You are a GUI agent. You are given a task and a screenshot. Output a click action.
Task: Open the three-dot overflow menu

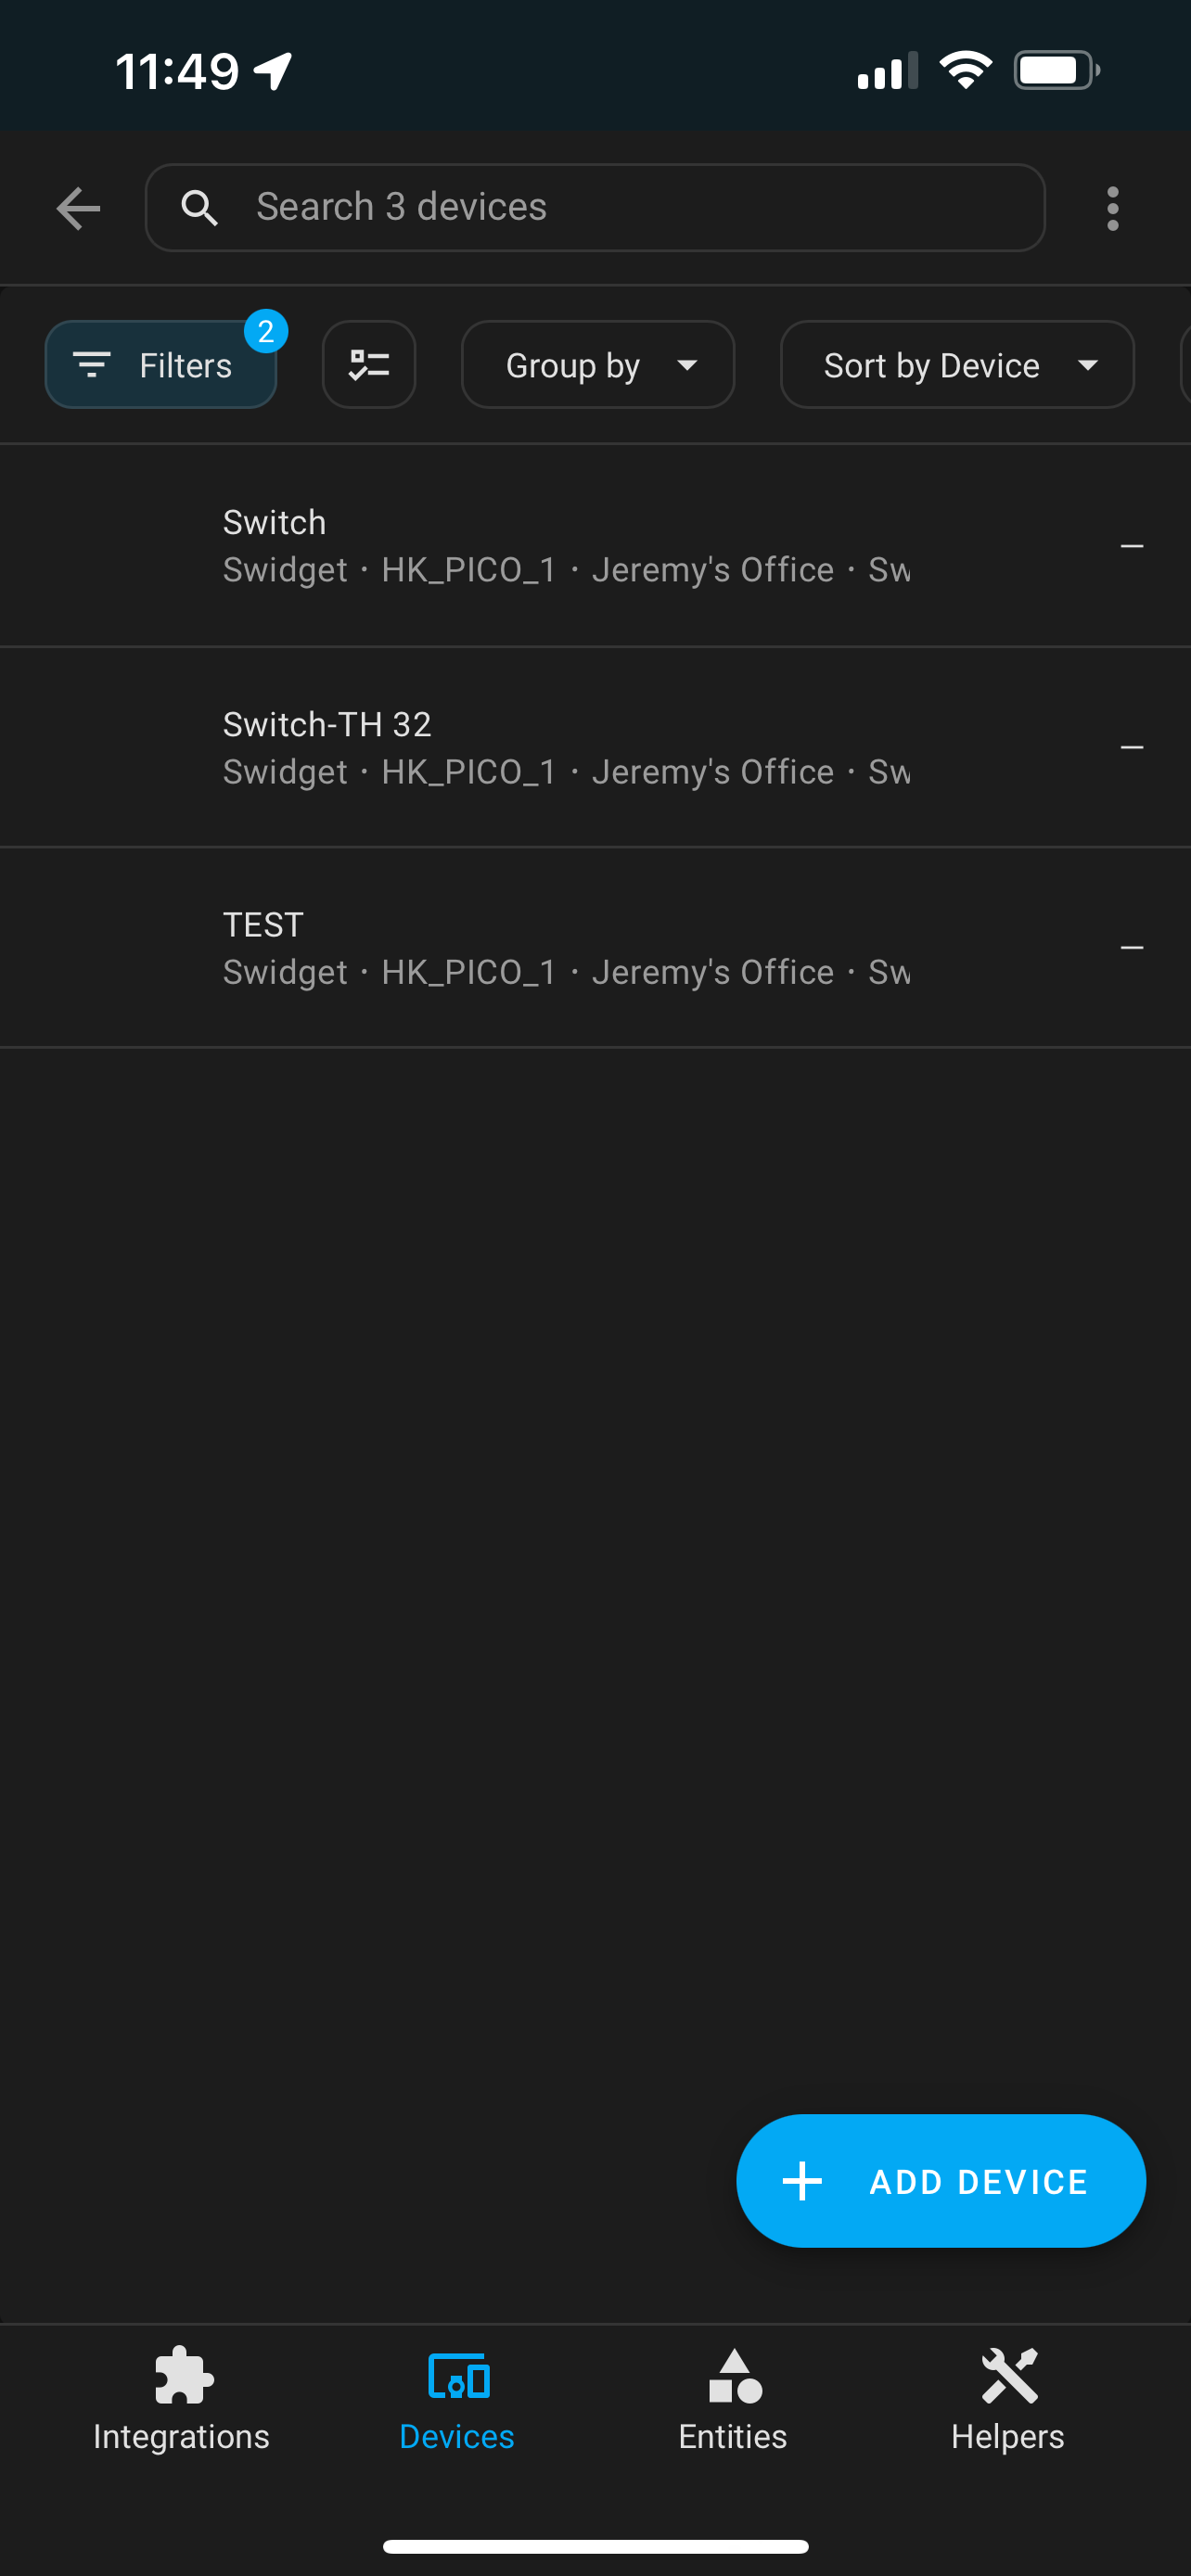[x=1112, y=208]
